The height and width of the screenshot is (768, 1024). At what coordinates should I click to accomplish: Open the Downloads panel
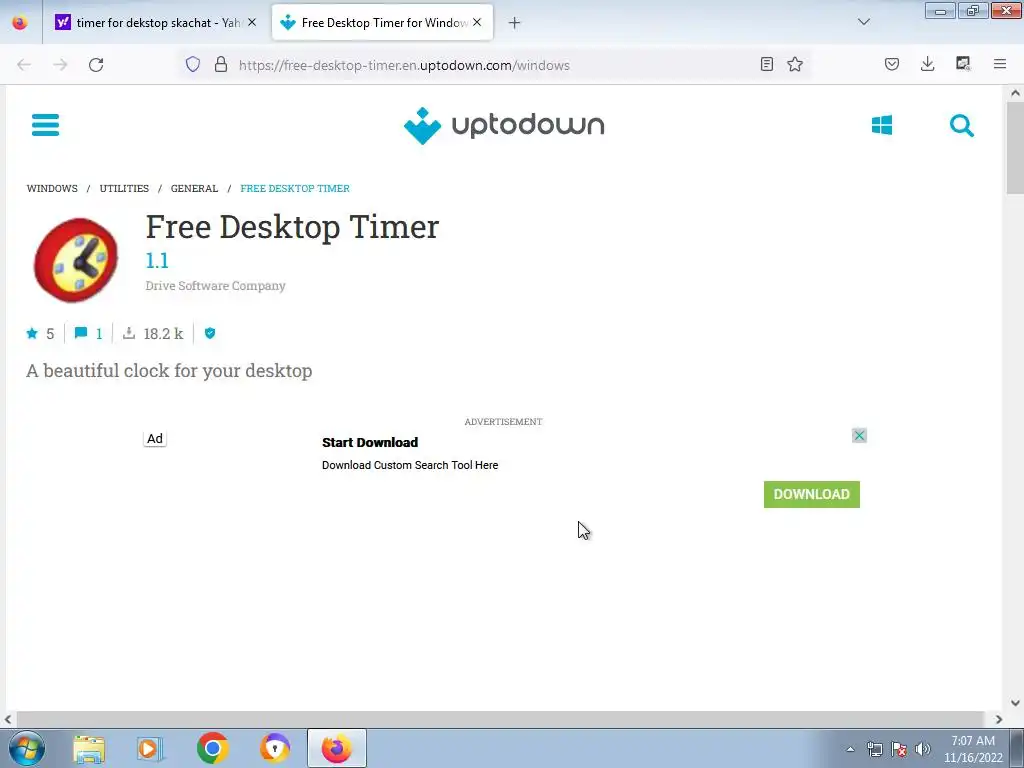[x=927, y=64]
